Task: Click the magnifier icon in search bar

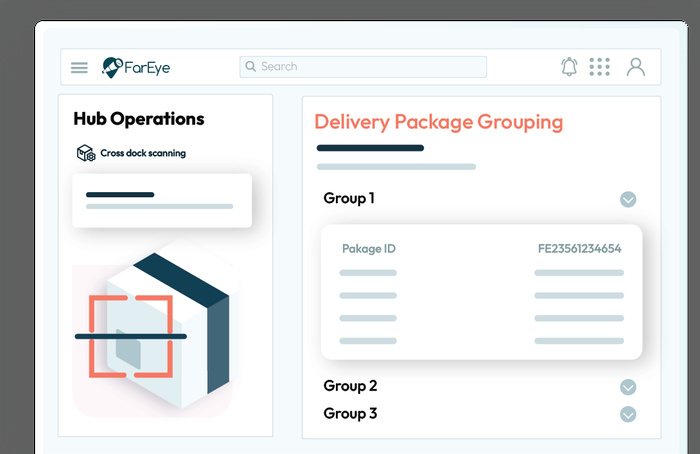Action: [251, 67]
